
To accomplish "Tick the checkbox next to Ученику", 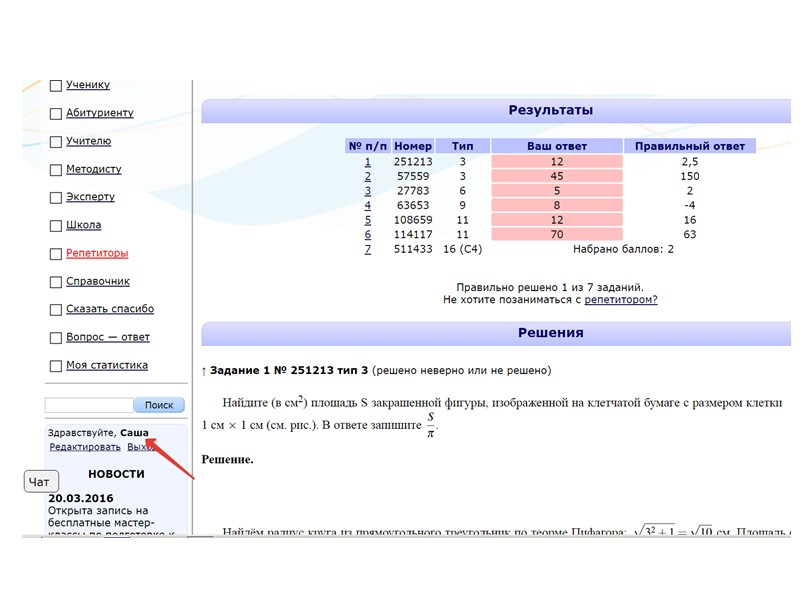I will (x=56, y=86).
